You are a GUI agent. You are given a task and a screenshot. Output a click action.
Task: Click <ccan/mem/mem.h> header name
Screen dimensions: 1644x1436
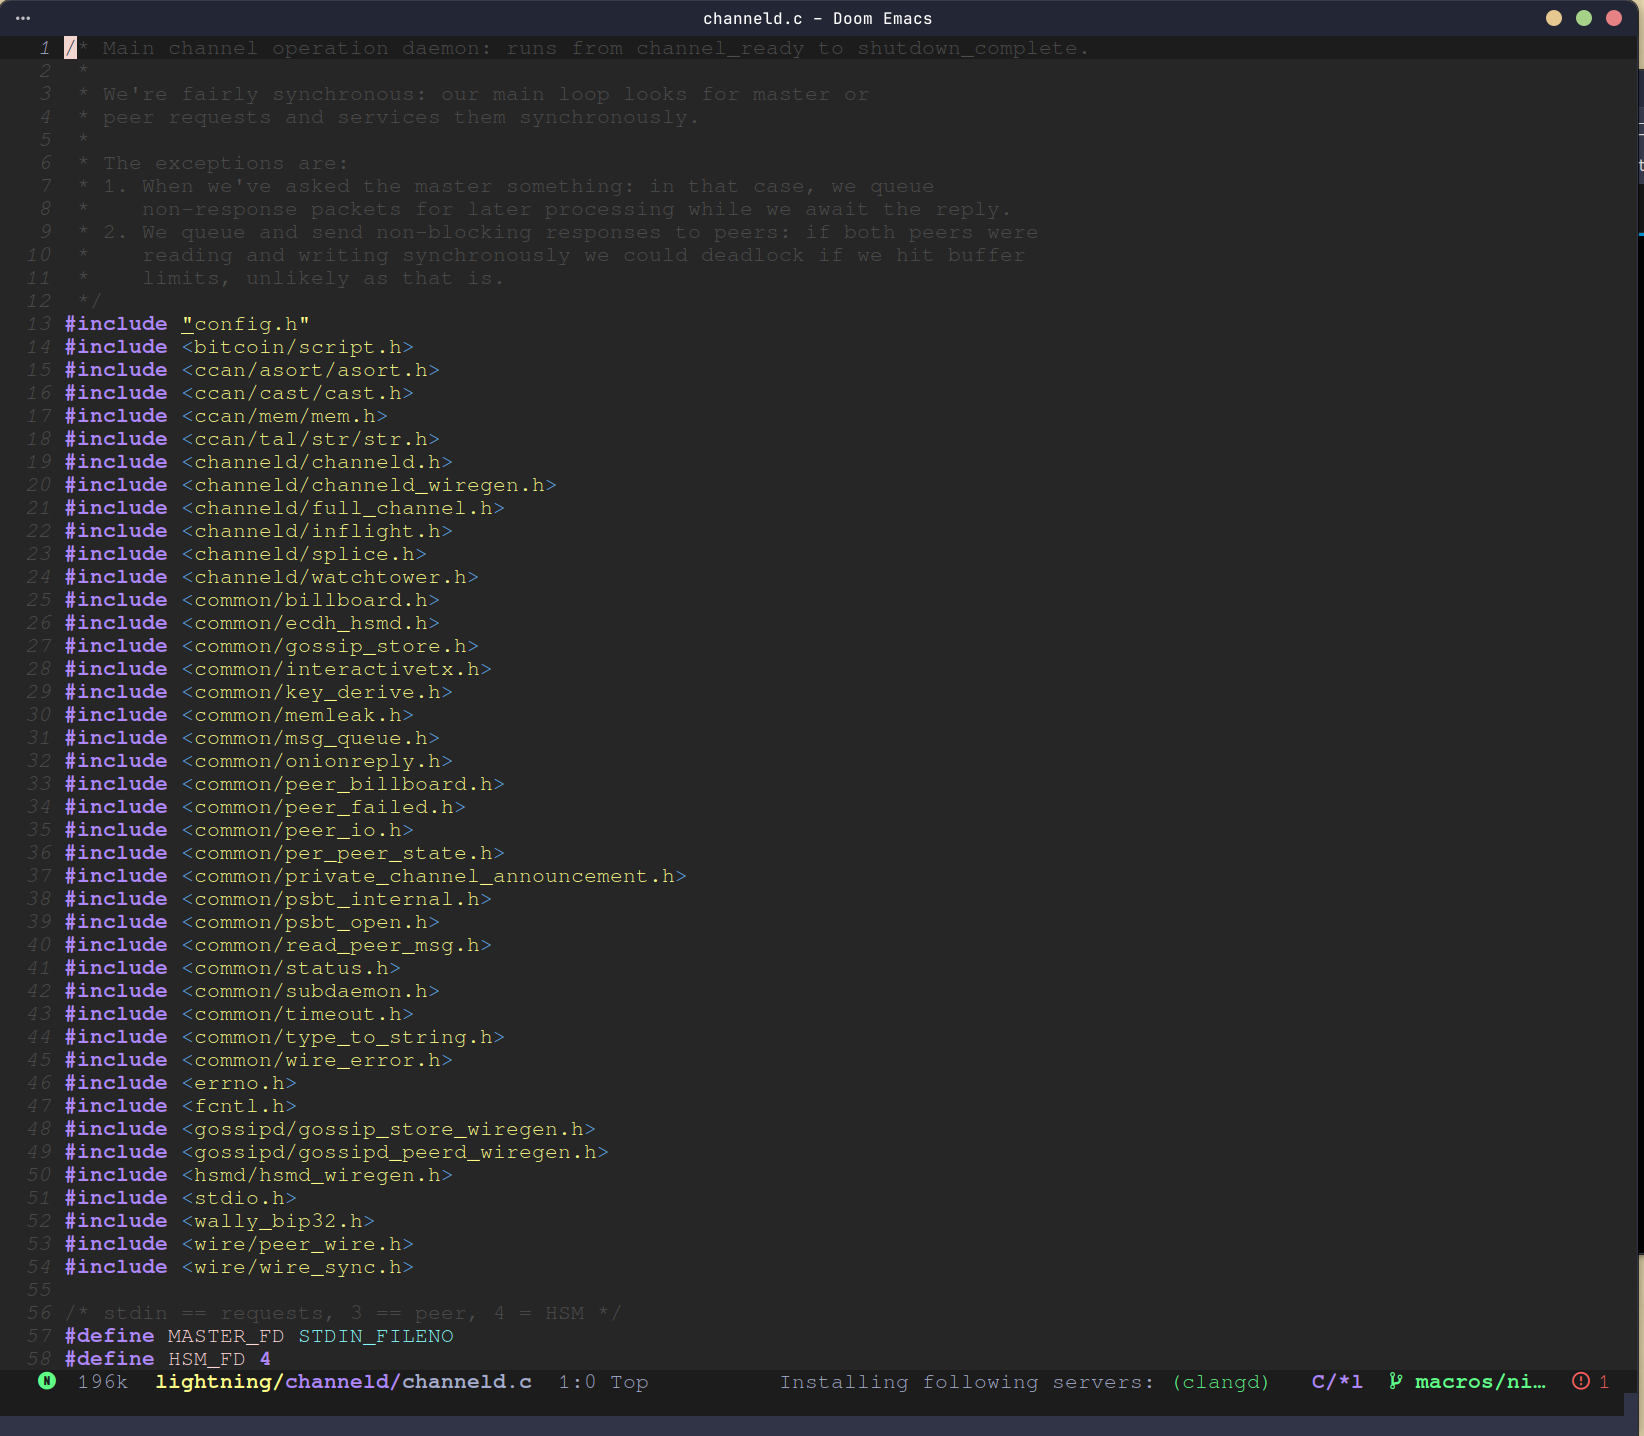click(285, 416)
